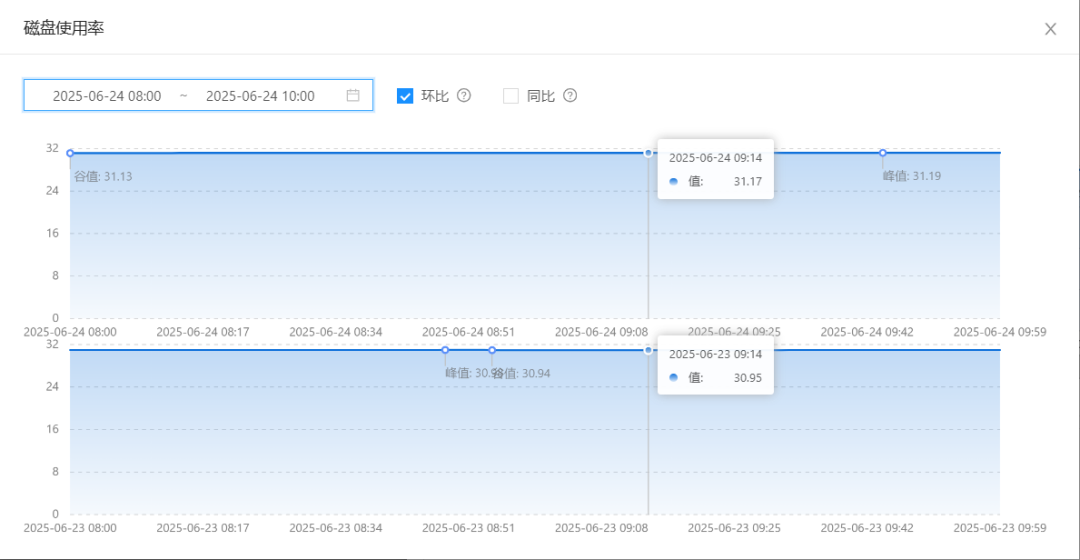The image size is (1080, 560).
Task: Click the 09:14 point on 06-23 chart
Action: pos(648,350)
